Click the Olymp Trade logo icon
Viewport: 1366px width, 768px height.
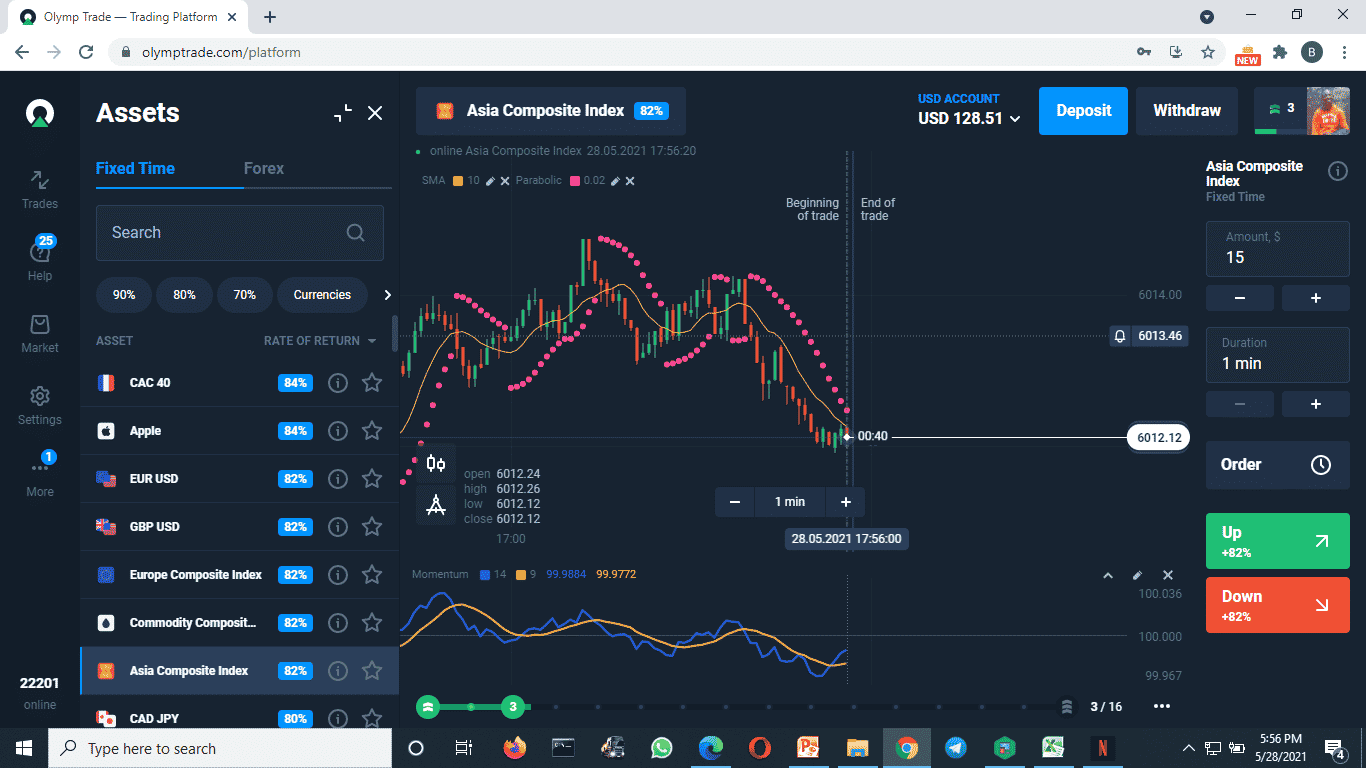pyautogui.click(x=40, y=113)
